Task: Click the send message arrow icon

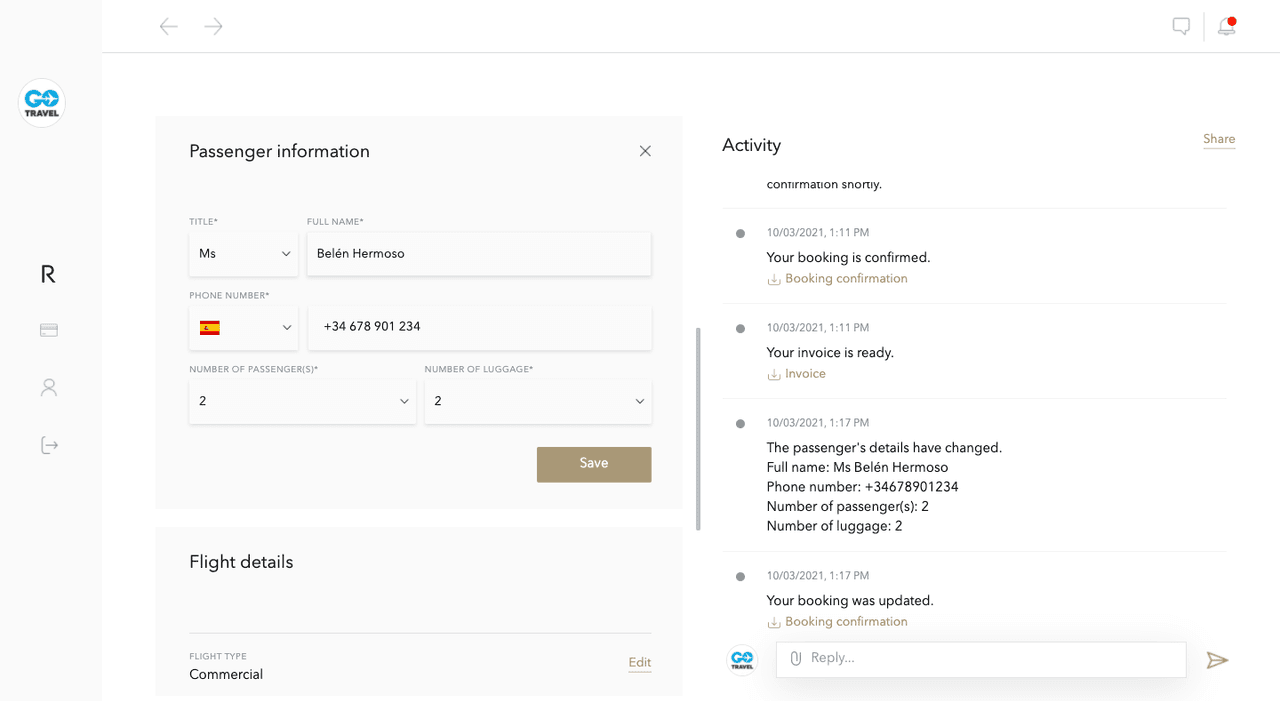Action: coord(1216,660)
